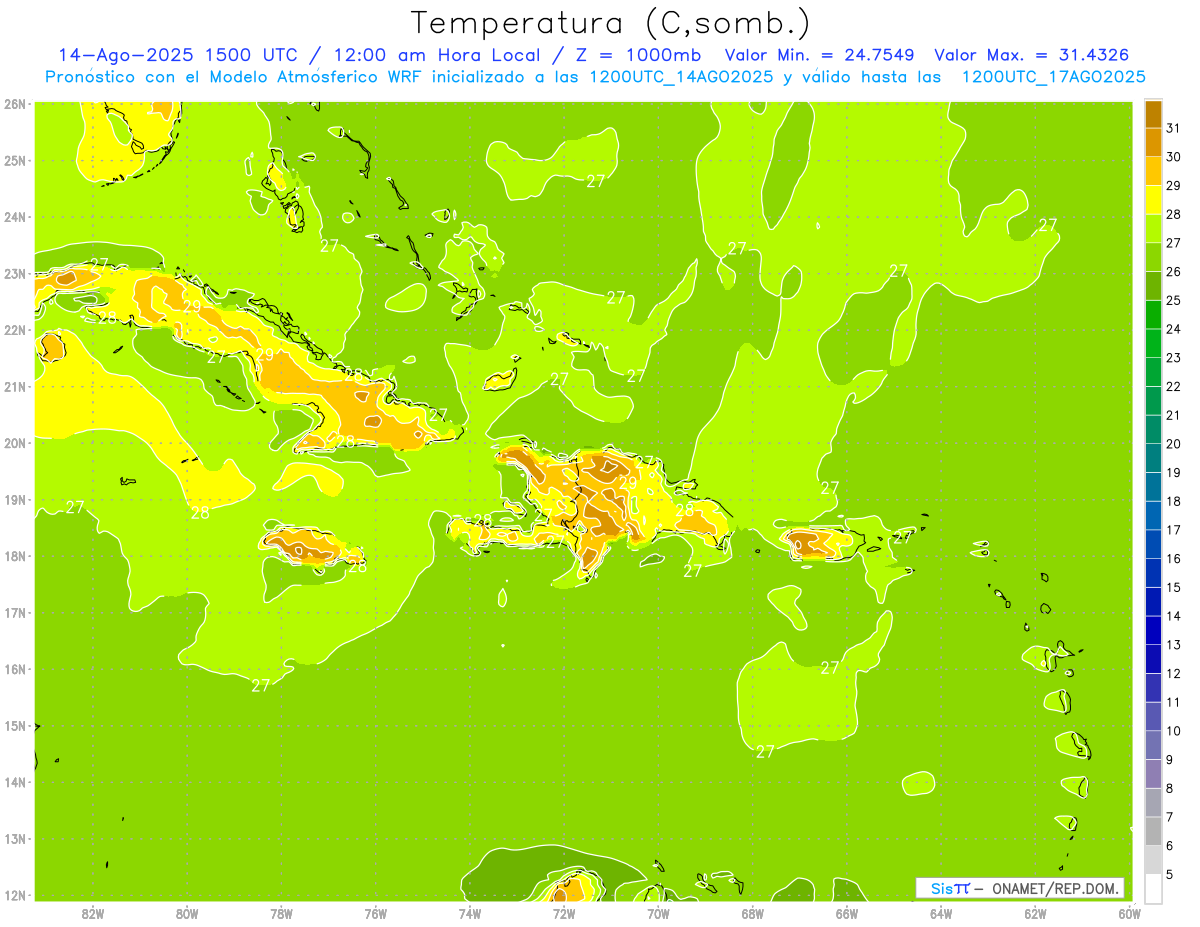Click blue legend swatch between 13 and 14
The image size is (1200, 927).
click(x=1153, y=630)
